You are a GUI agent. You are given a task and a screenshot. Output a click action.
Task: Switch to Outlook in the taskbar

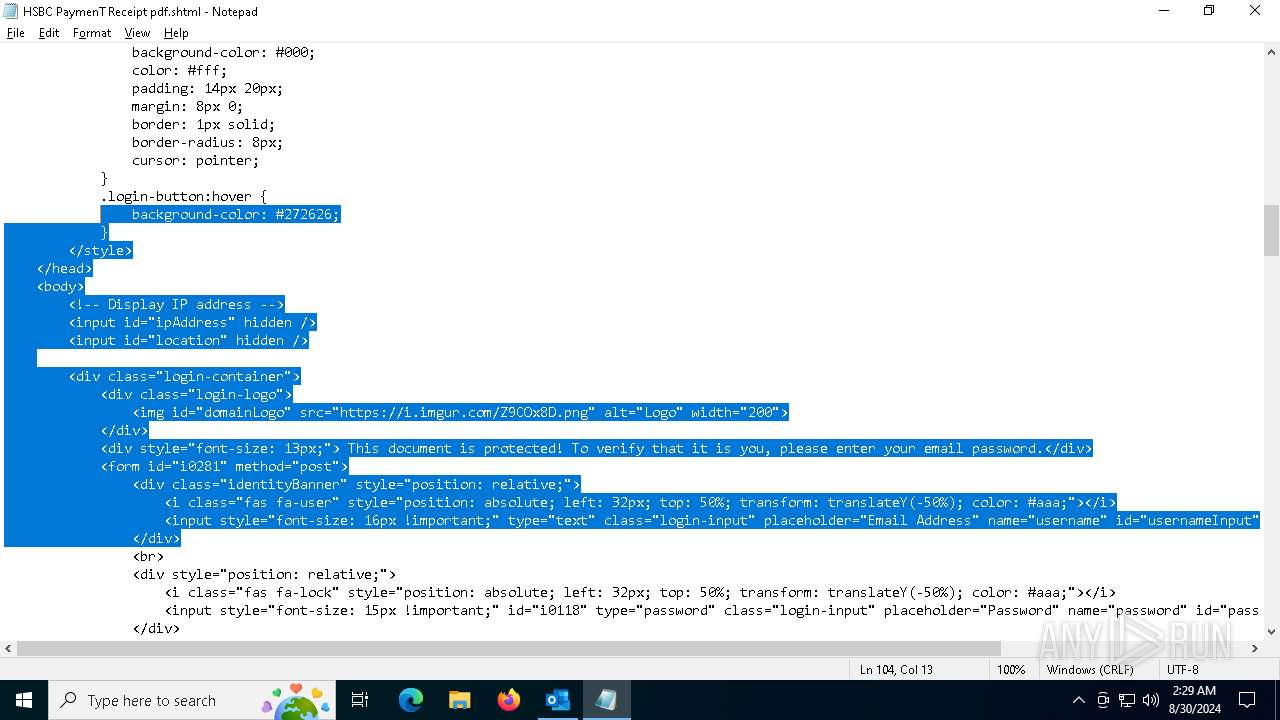pos(557,700)
